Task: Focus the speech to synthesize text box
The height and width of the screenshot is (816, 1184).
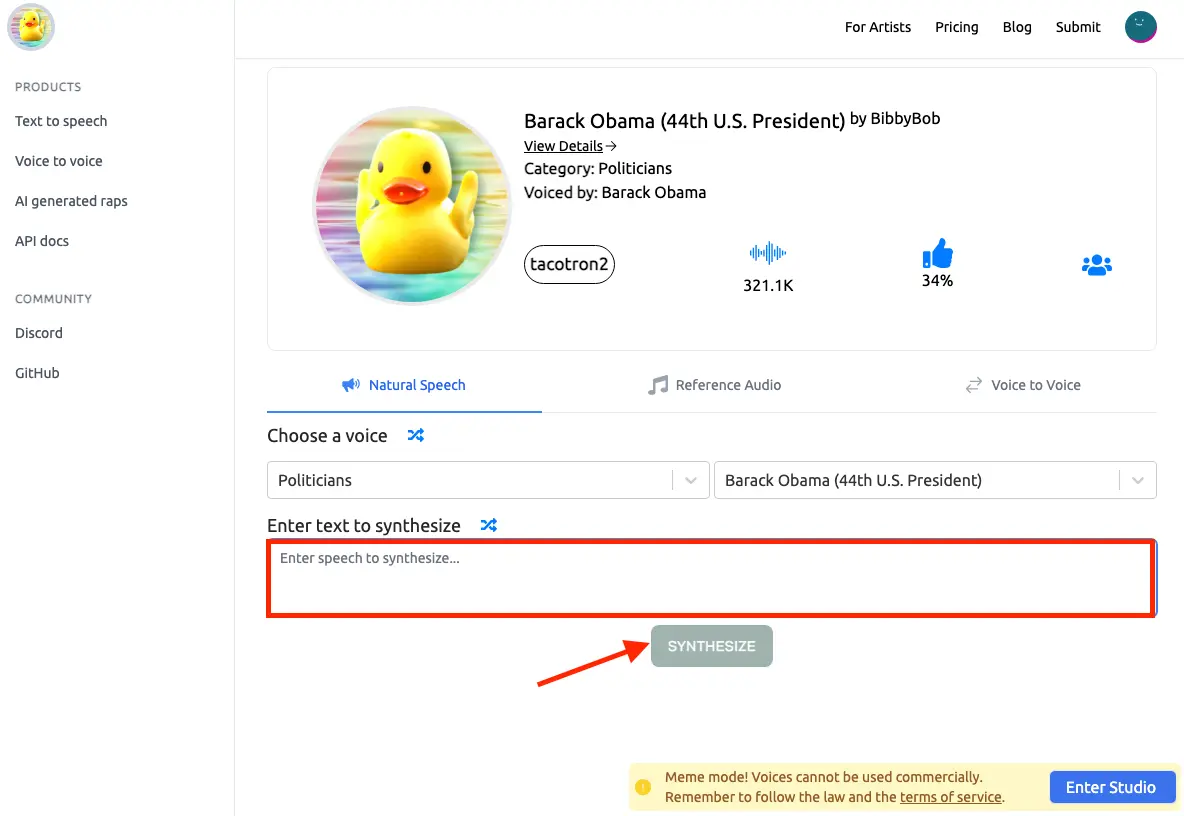Action: pyautogui.click(x=711, y=578)
